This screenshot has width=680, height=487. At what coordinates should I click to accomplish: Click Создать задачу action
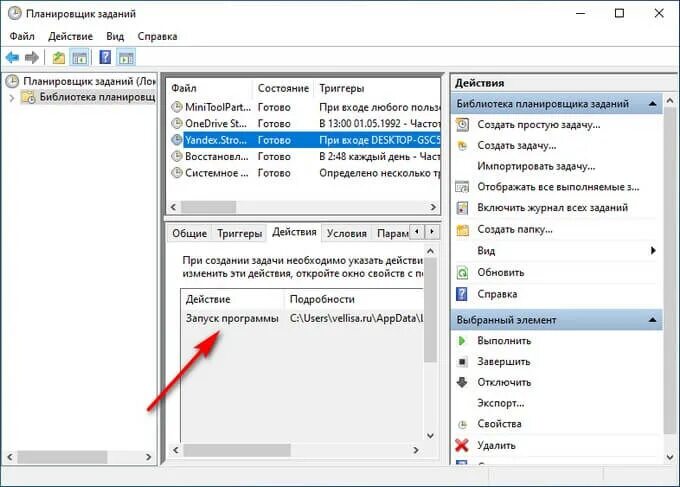pyautogui.click(x=517, y=145)
